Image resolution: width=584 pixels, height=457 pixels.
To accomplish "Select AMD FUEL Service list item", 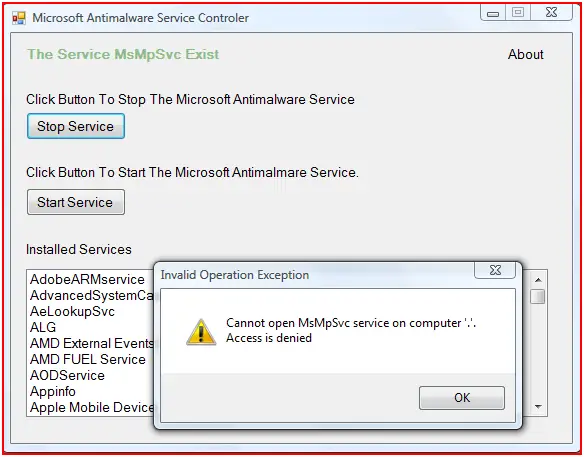I will pyautogui.click(x=88, y=359).
